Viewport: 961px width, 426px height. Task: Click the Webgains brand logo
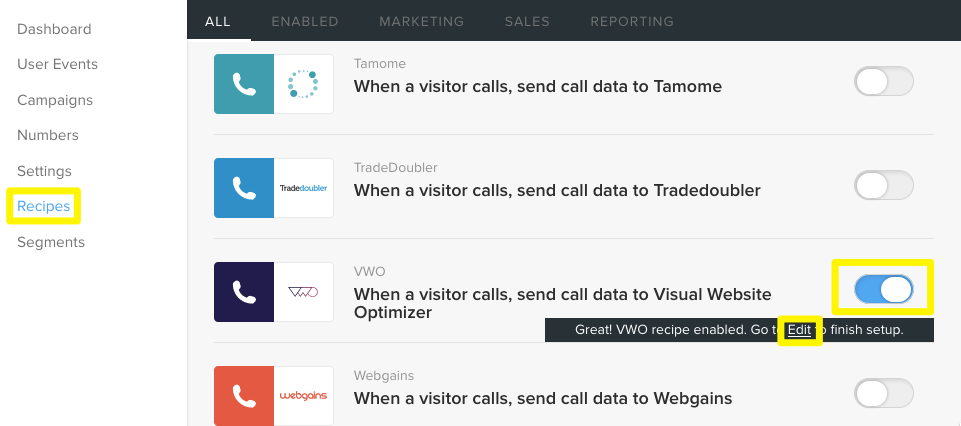303,396
